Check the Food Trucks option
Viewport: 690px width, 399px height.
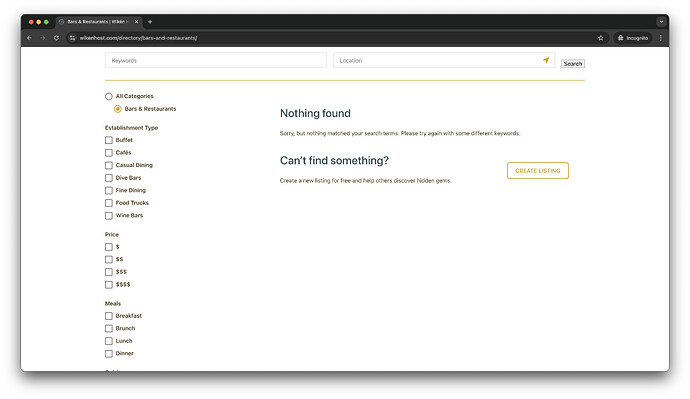pos(109,203)
